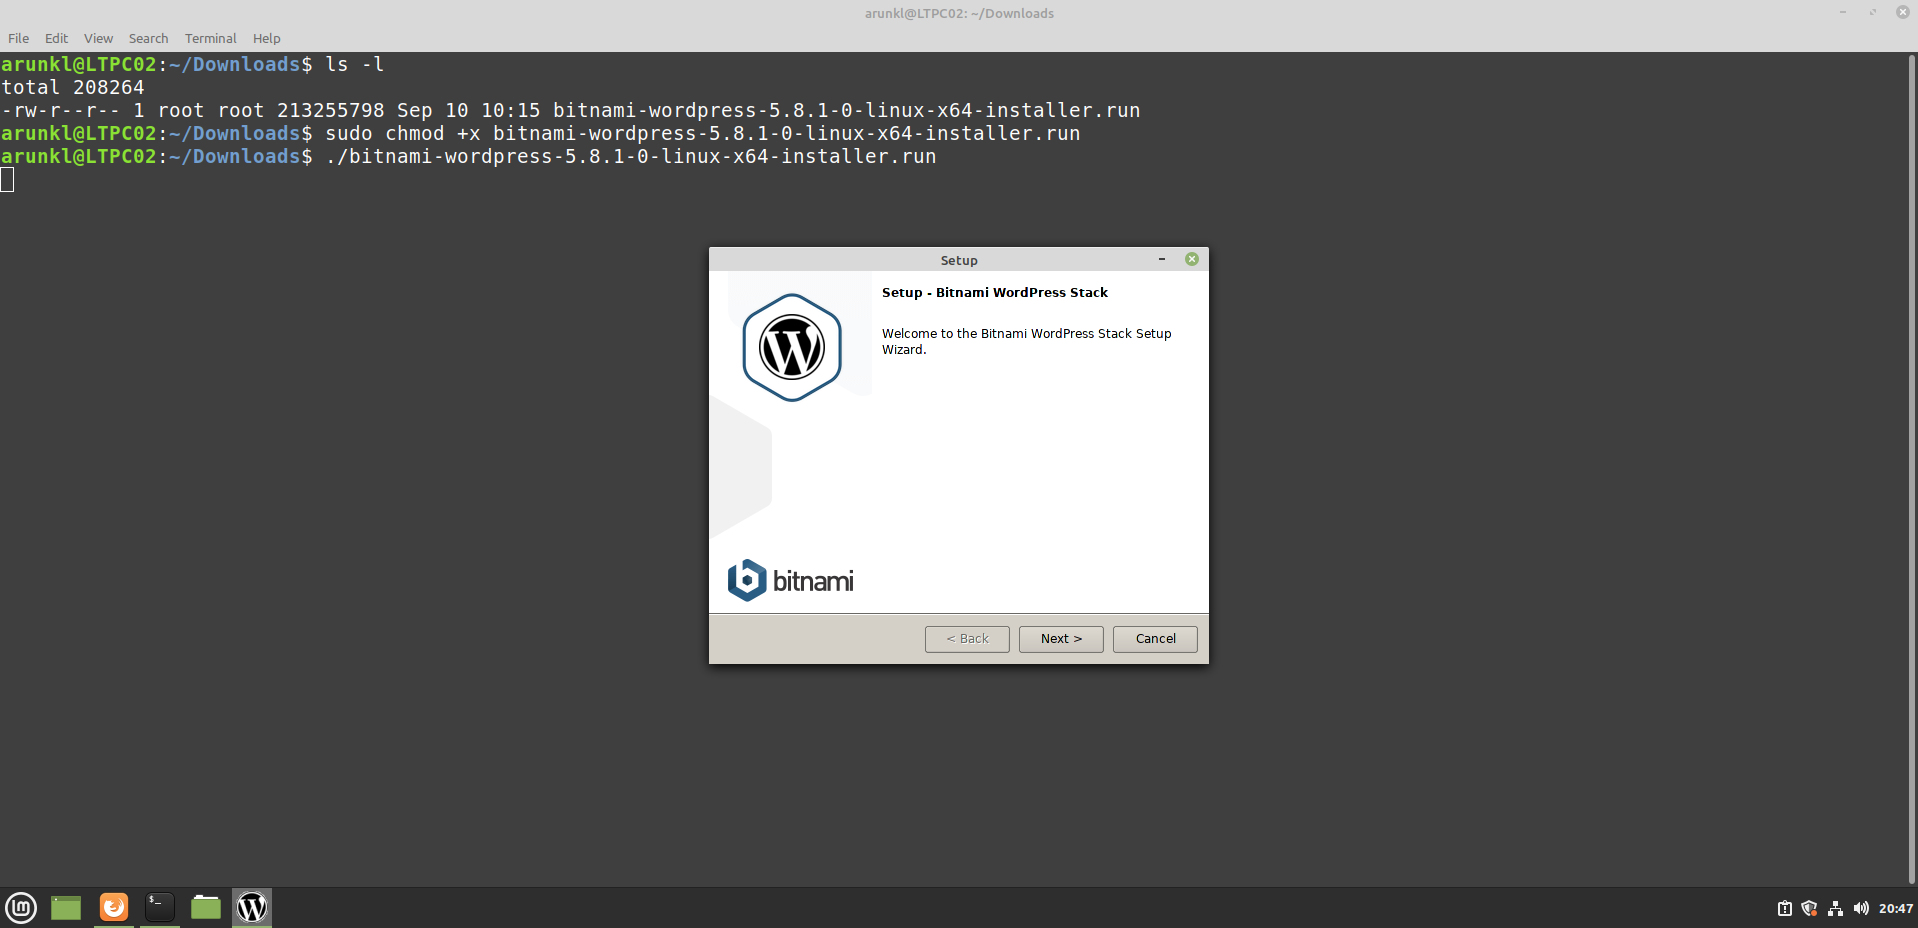Screen dimensions: 1918x928
Task: Click the bitnami logo in Setup dialog
Action: [790, 580]
